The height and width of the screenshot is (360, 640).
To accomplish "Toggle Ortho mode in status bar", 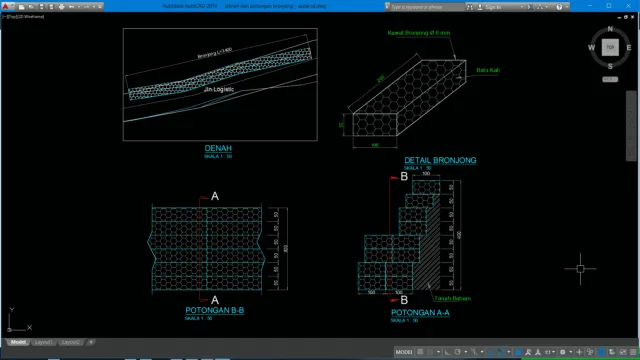I will (448, 352).
